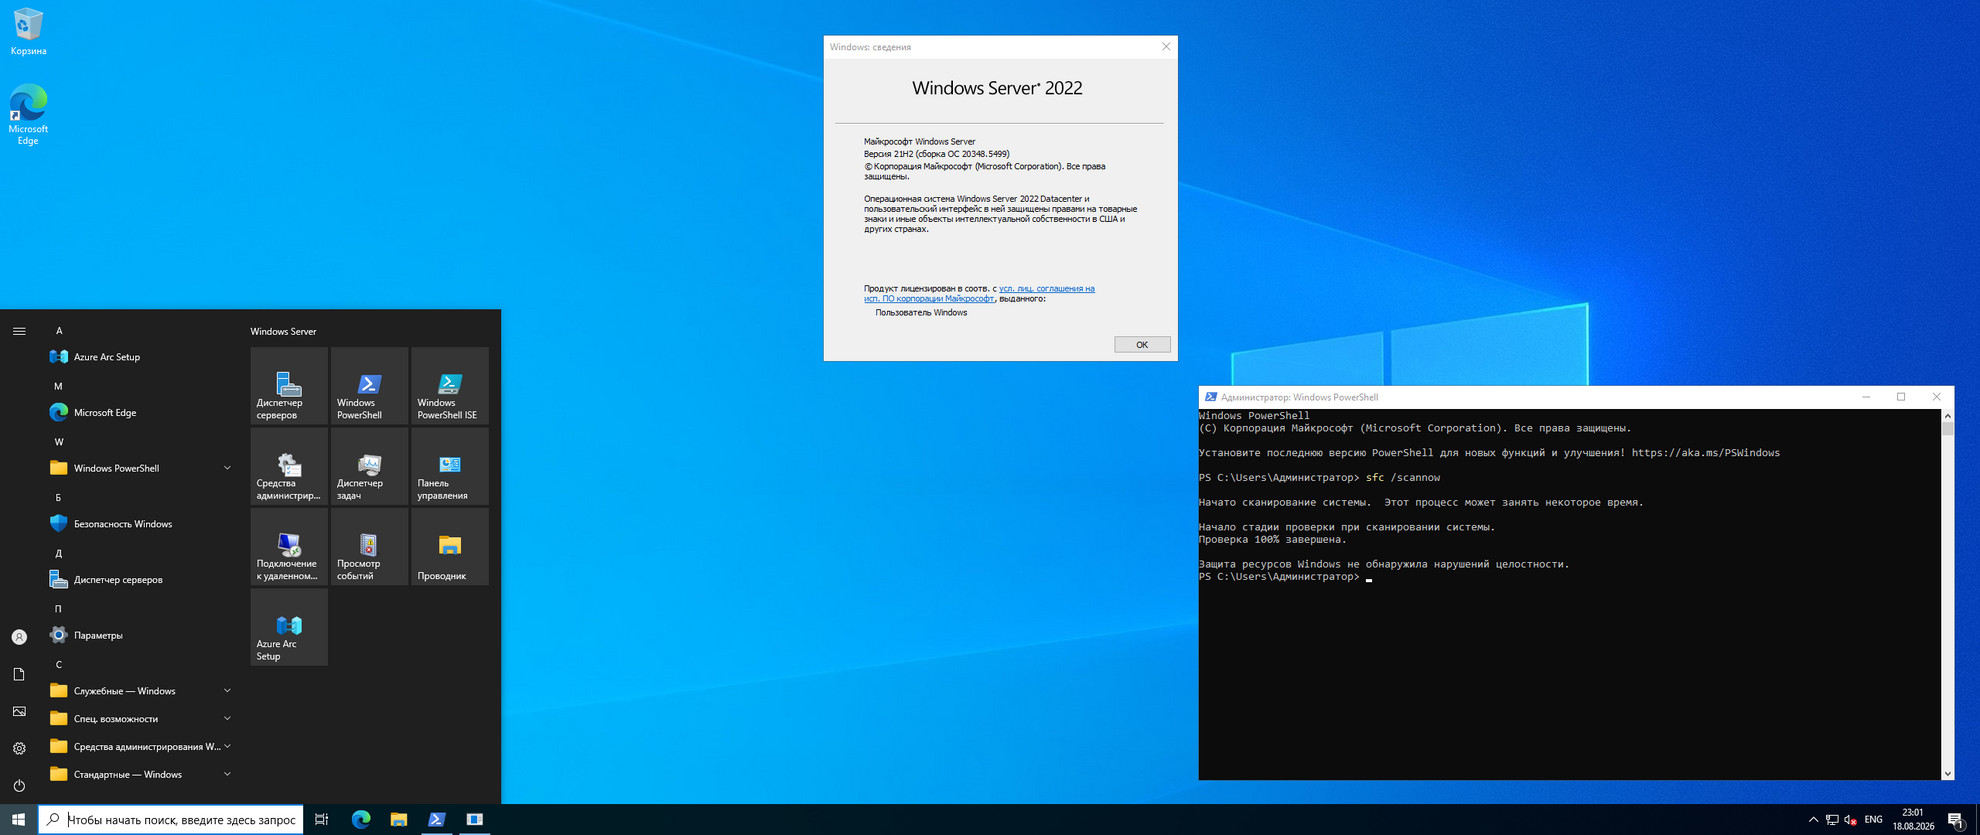Click the letter "M" app list header
This screenshot has height=835, width=1980.
click(x=58, y=386)
